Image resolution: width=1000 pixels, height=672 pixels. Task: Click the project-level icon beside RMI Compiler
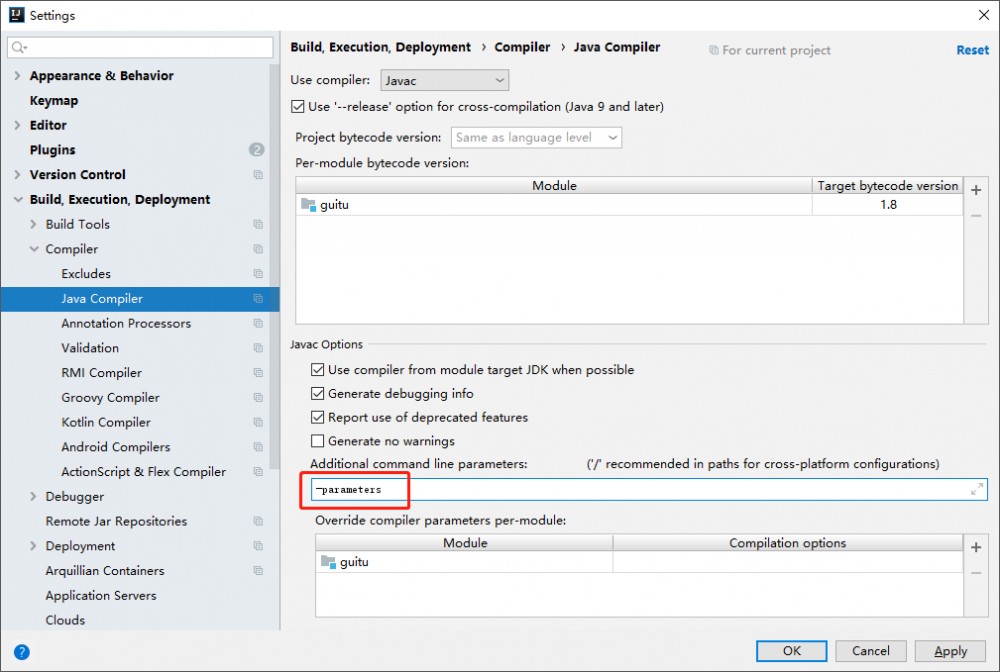coord(258,373)
